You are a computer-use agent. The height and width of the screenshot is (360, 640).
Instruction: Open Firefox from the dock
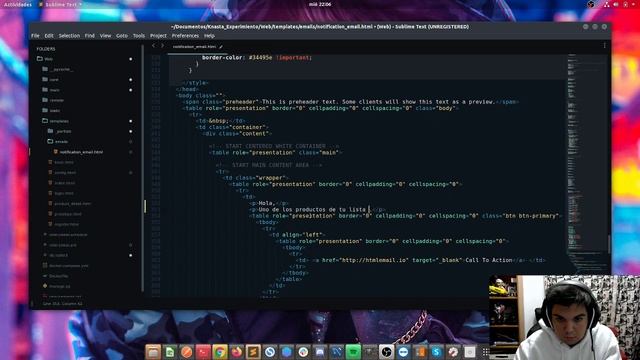236,351
